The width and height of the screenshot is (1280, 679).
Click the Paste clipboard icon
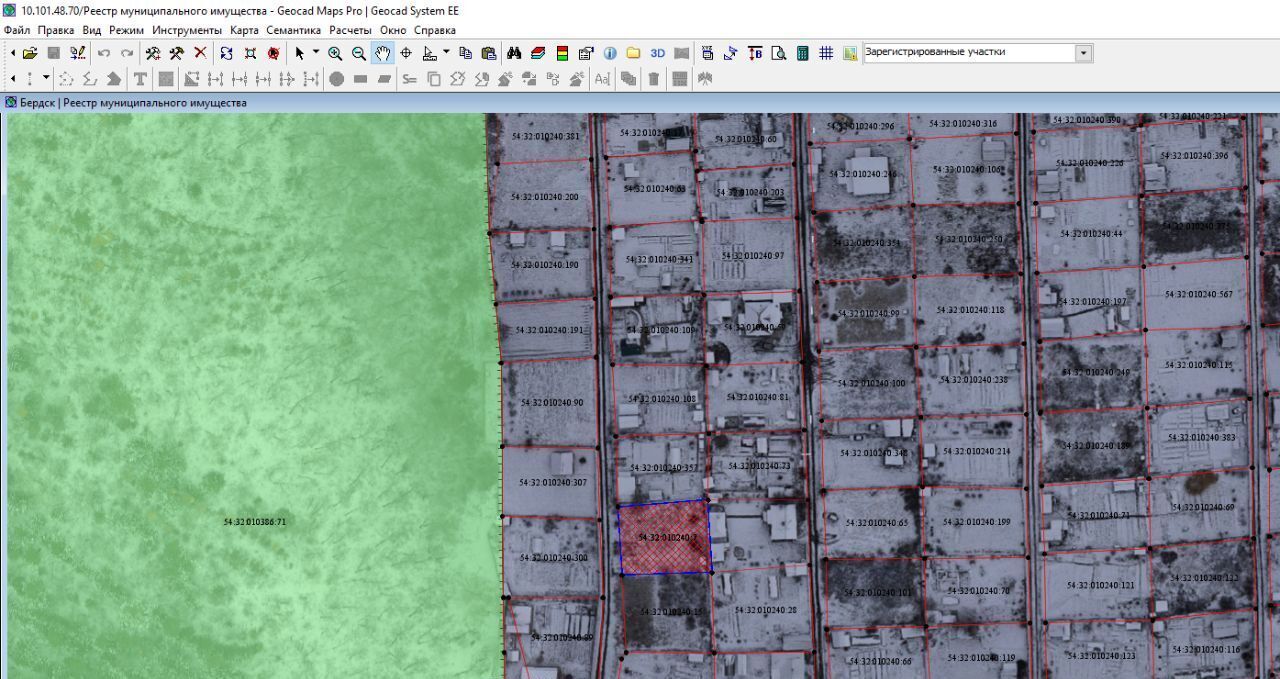pos(488,53)
